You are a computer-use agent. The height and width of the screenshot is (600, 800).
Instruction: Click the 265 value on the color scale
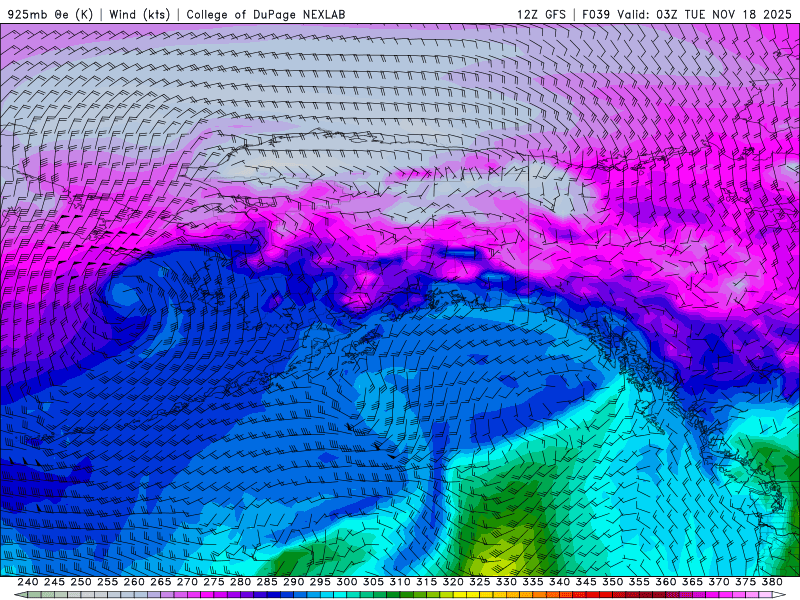tap(160, 582)
